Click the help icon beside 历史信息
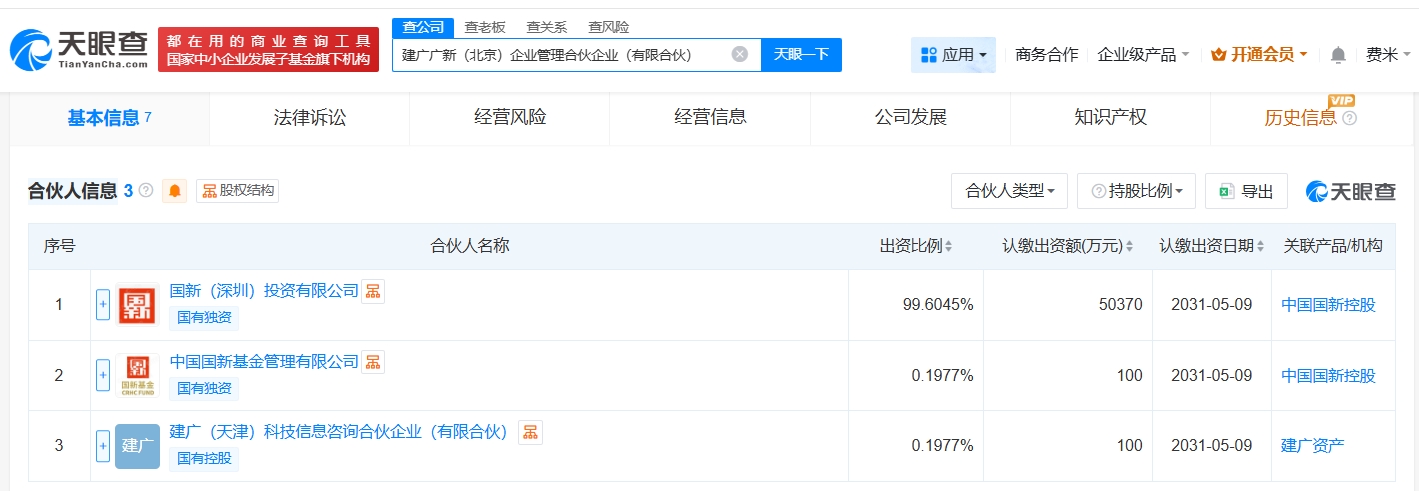Screen dimensions: 1419x491 pyautogui.click(x=1349, y=118)
